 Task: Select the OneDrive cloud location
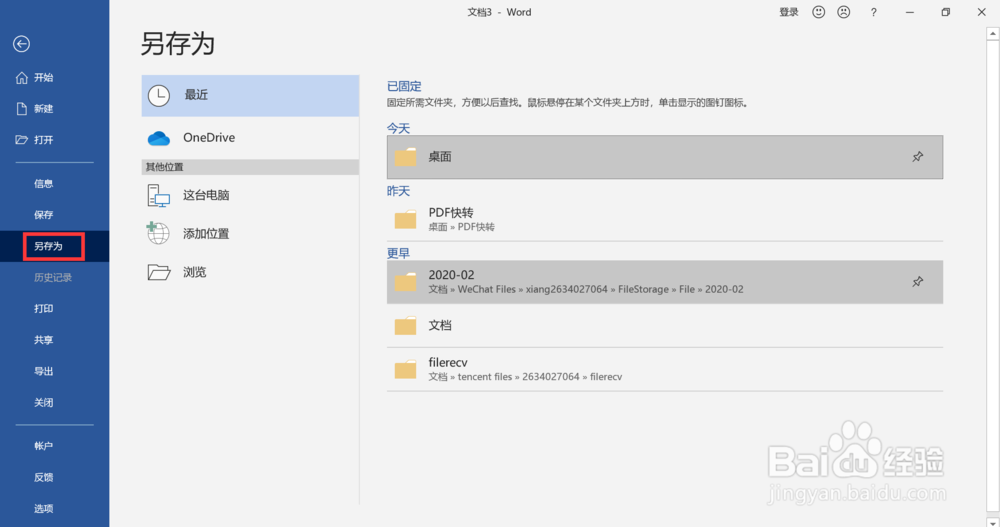pyautogui.click(x=250, y=137)
